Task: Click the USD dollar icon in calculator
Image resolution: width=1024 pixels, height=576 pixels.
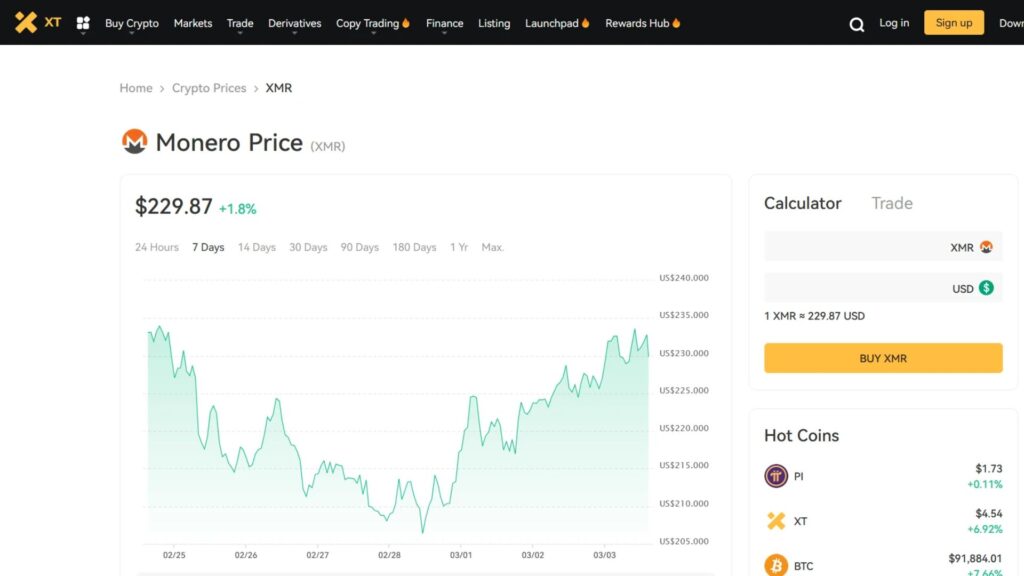Action: (986, 287)
